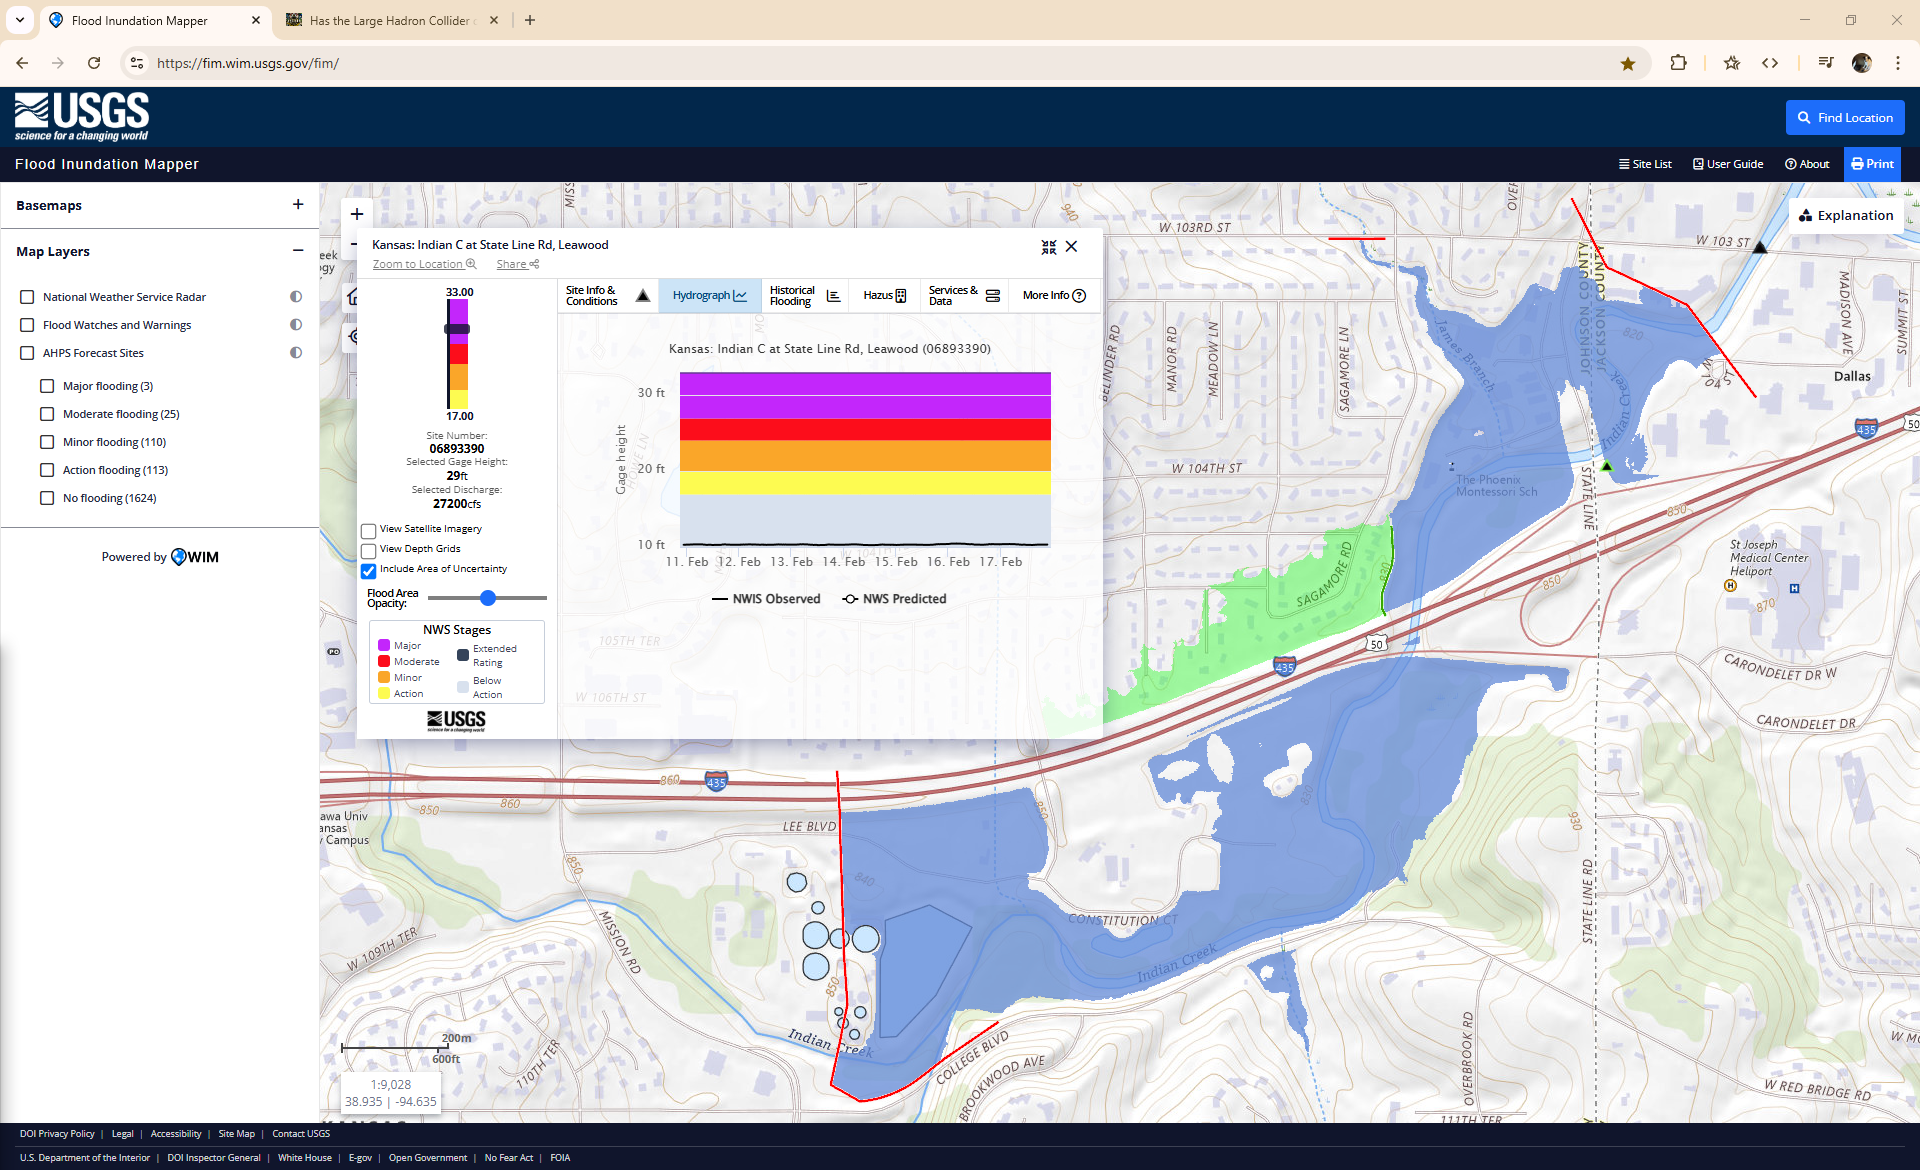View site information icon in address bar
The height and width of the screenshot is (1170, 1920).
tap(137, 63)
